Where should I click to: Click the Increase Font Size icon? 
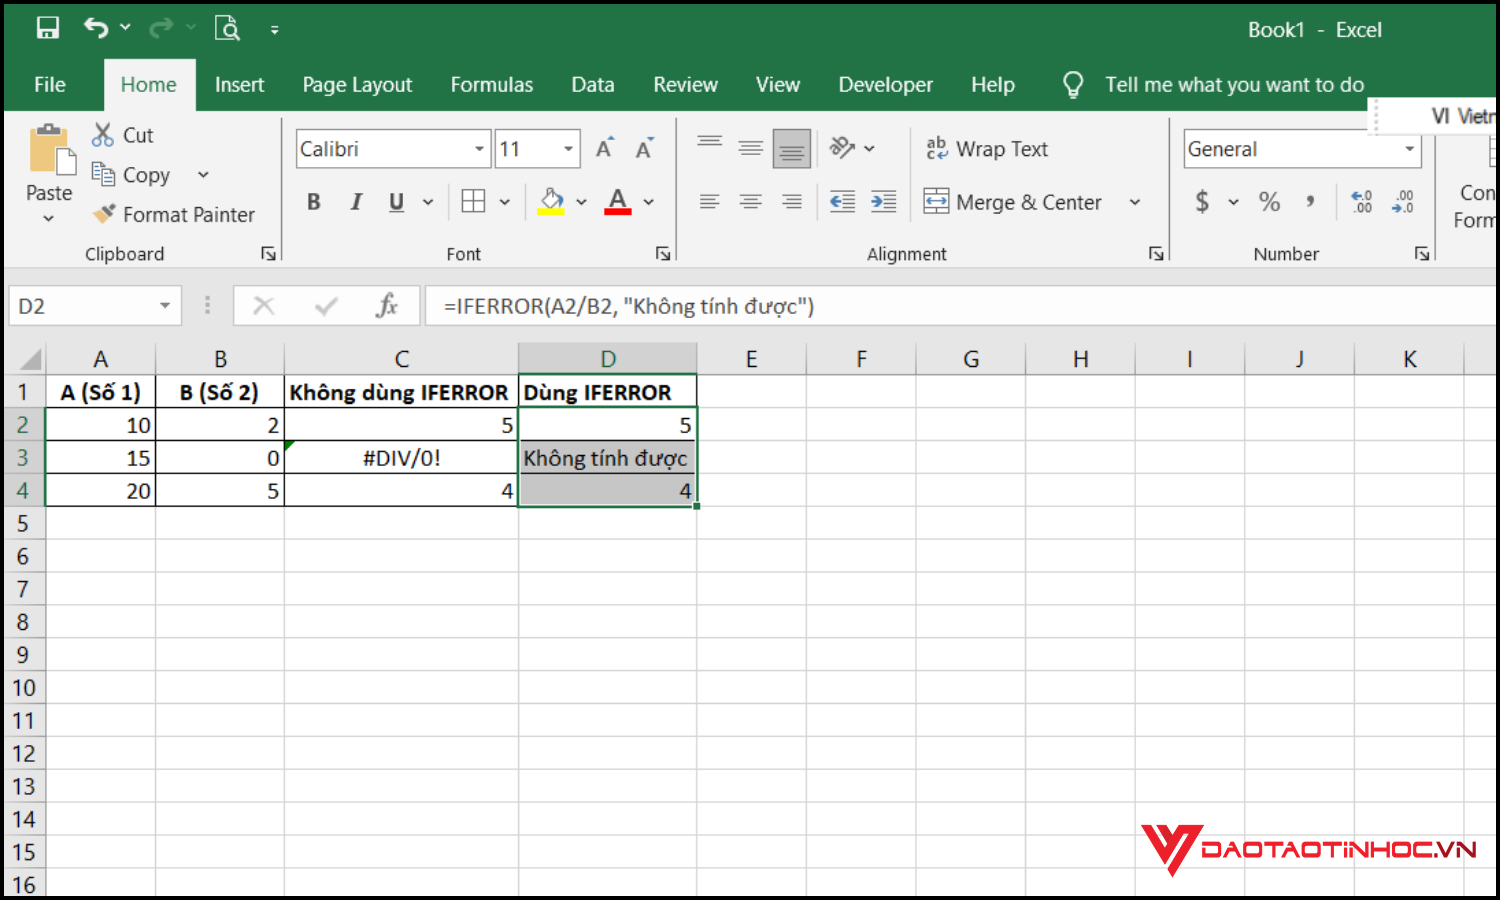(x=604, y=149)
